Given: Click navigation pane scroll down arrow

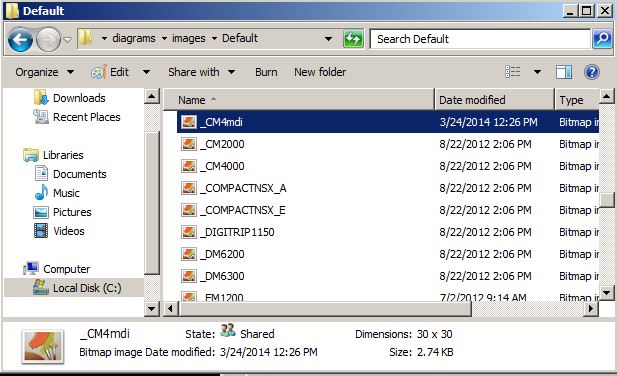Looking at the screenshot, I should (152, 308).
